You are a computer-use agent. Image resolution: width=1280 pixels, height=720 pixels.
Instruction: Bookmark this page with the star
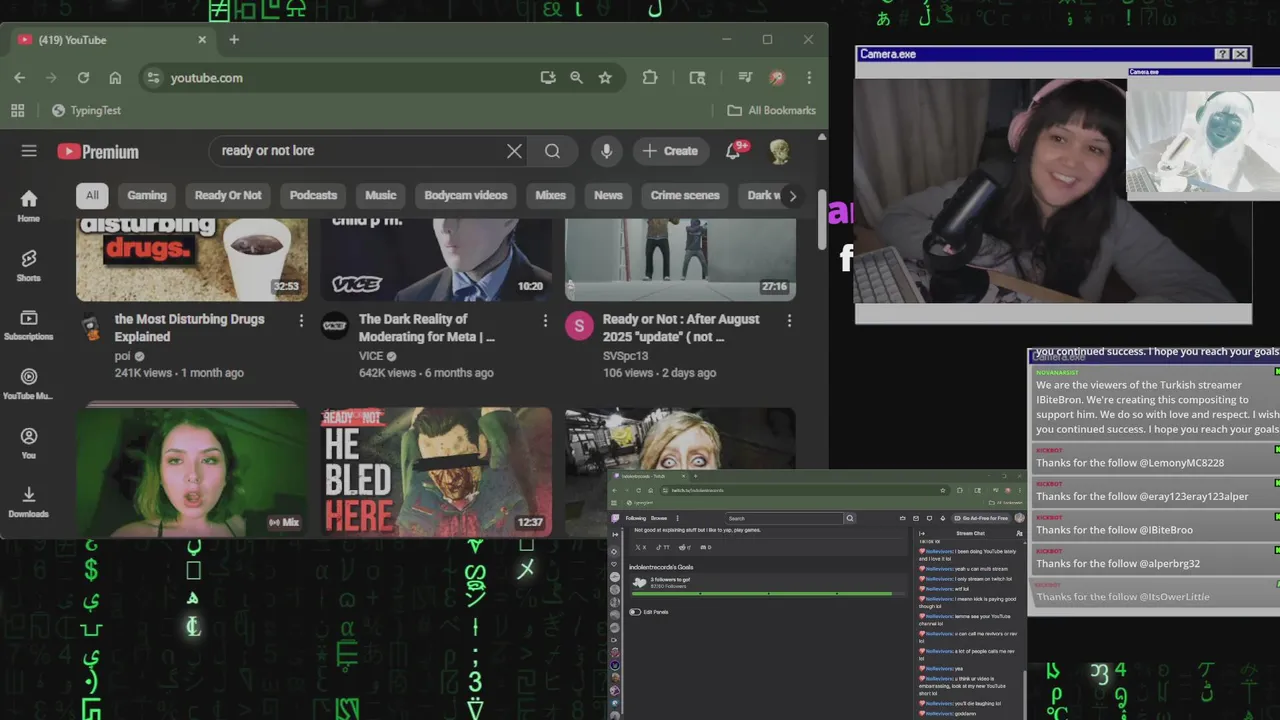pos(605,78)
